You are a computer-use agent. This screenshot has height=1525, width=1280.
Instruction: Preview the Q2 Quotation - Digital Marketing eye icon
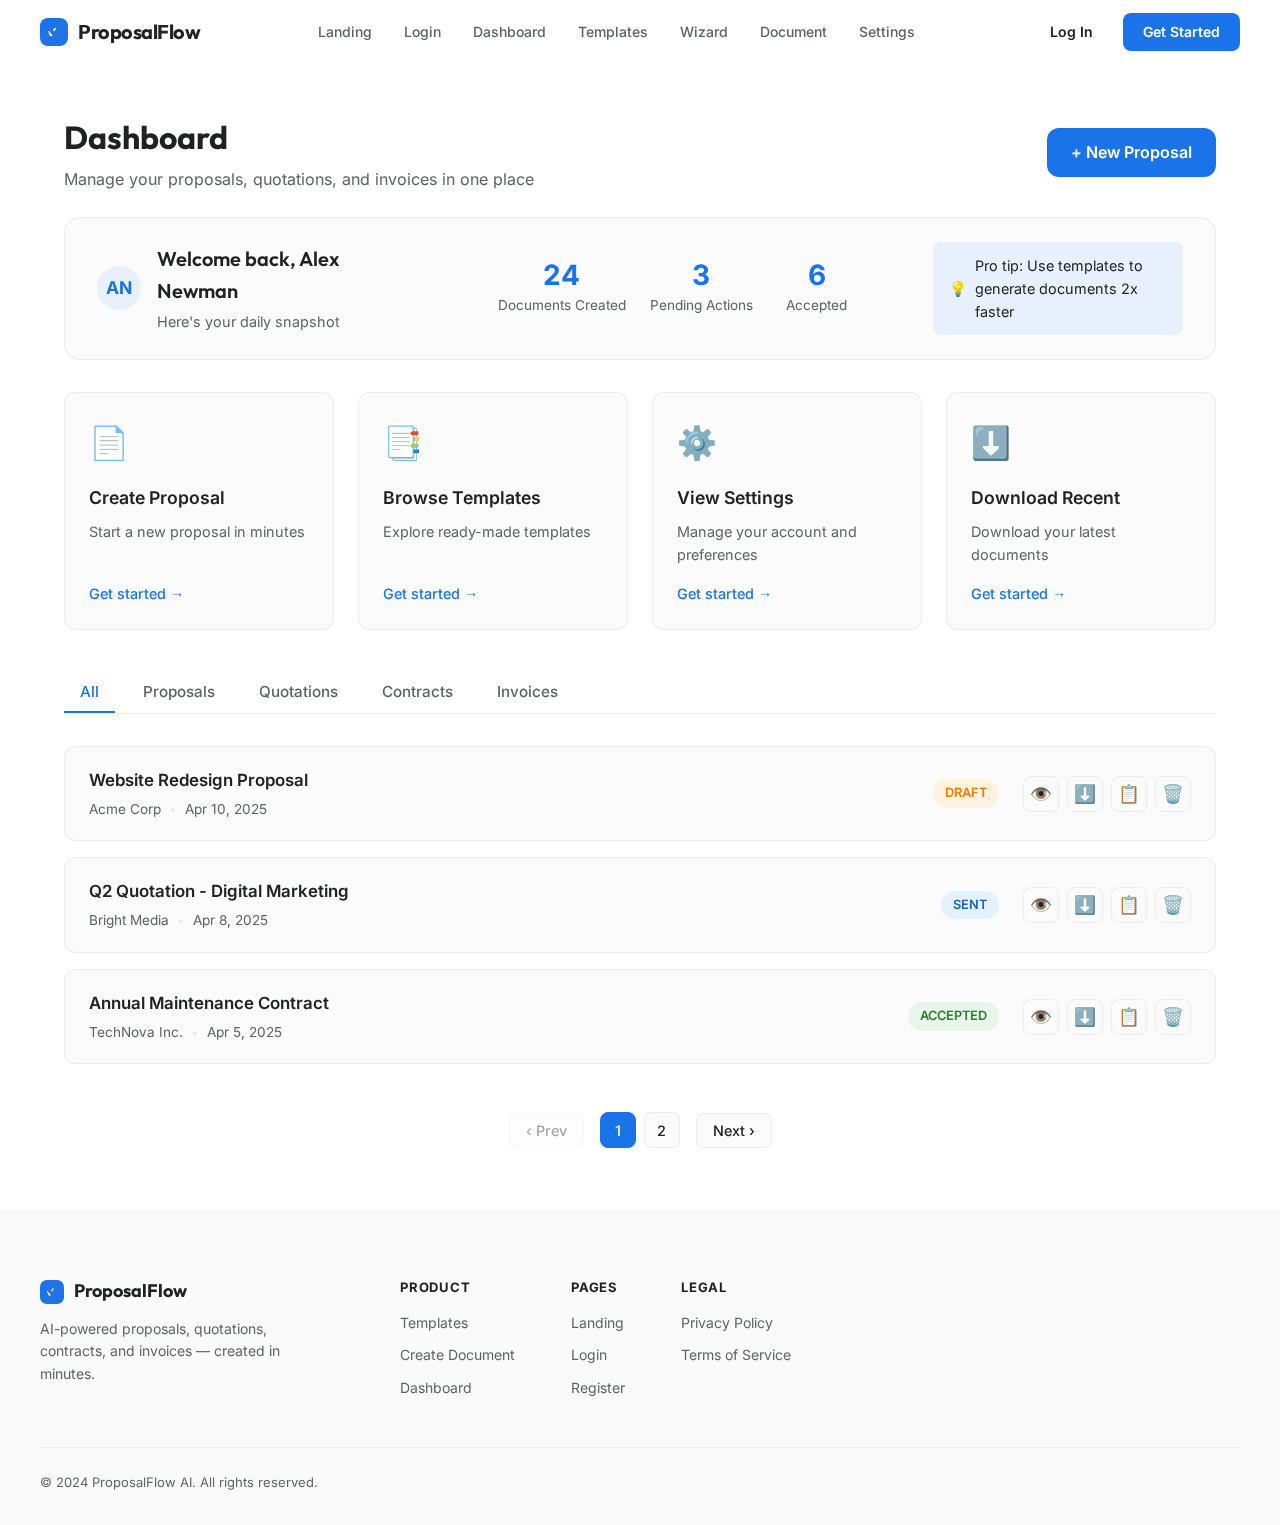[1041, 905]
